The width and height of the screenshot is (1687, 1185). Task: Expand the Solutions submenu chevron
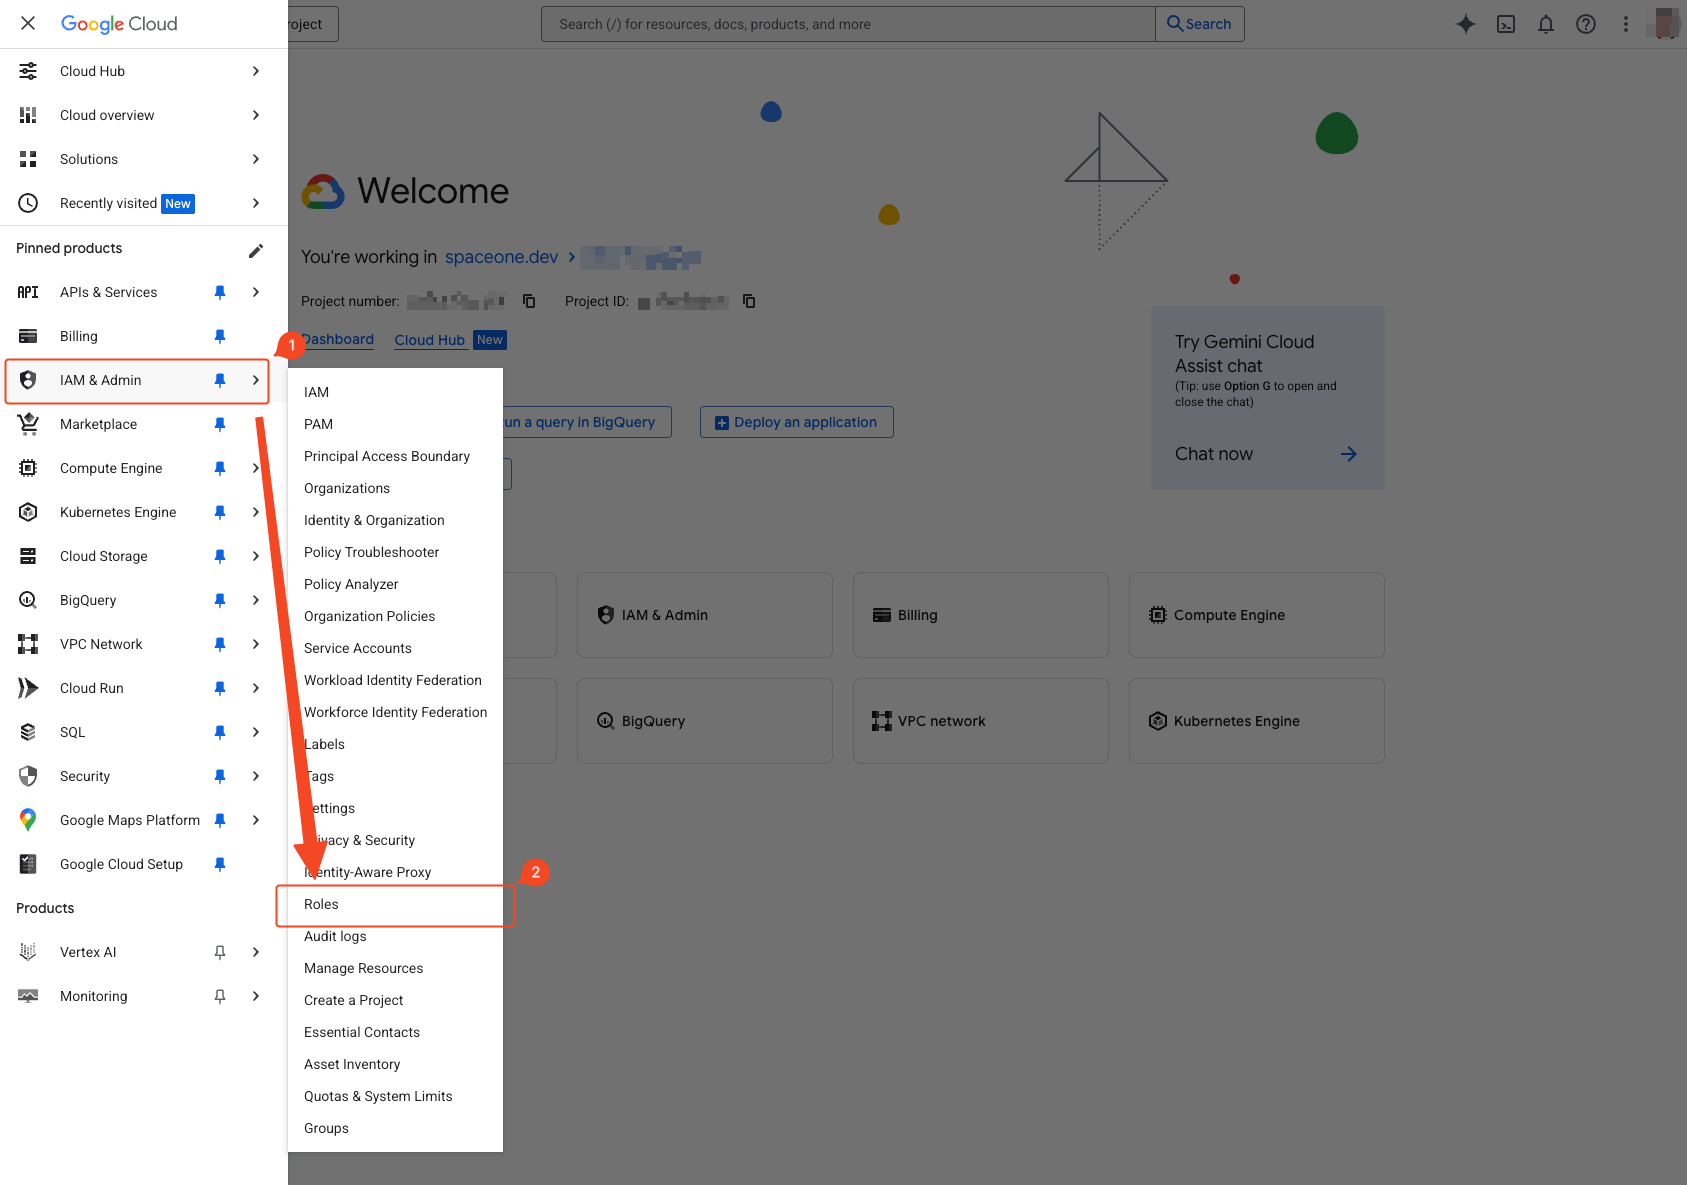pos(256,159)
